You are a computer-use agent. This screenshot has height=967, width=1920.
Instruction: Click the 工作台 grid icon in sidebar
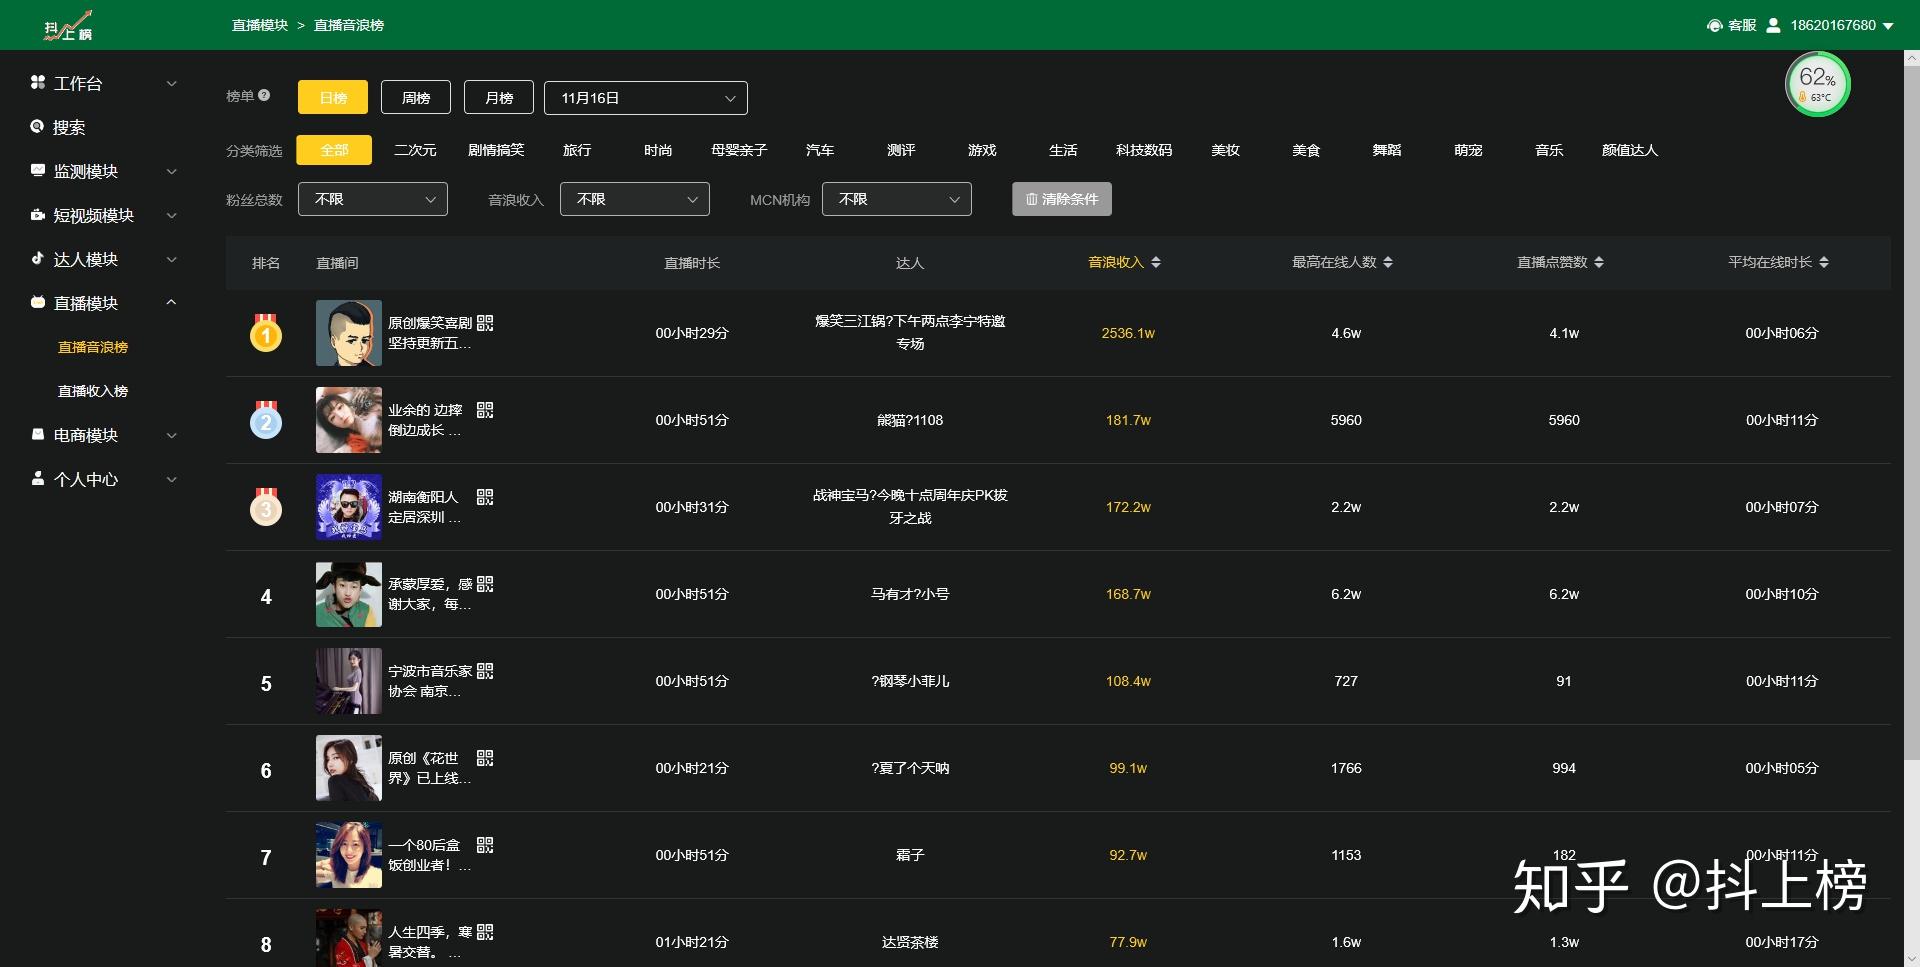click(38, 82)
